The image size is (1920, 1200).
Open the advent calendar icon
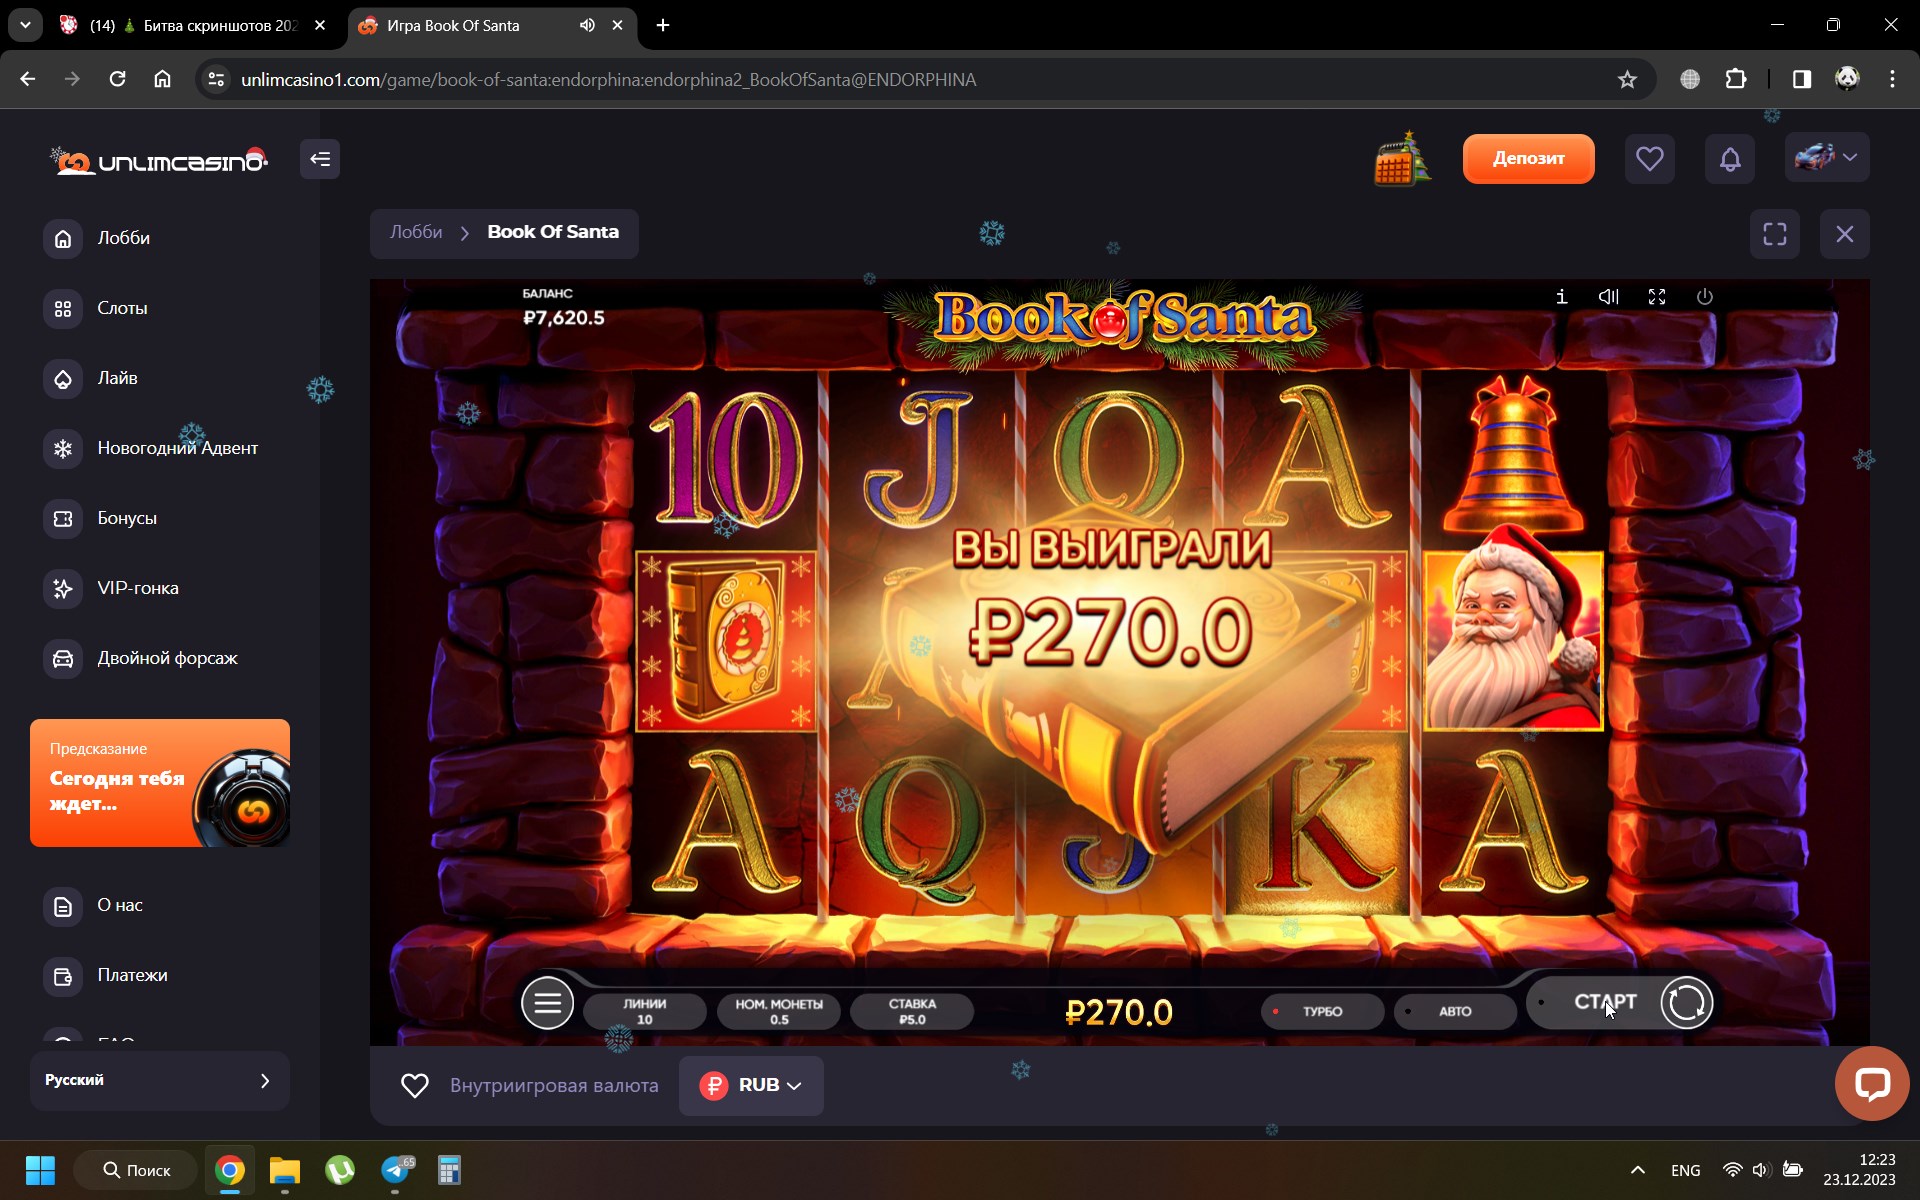click(1402, 160)
